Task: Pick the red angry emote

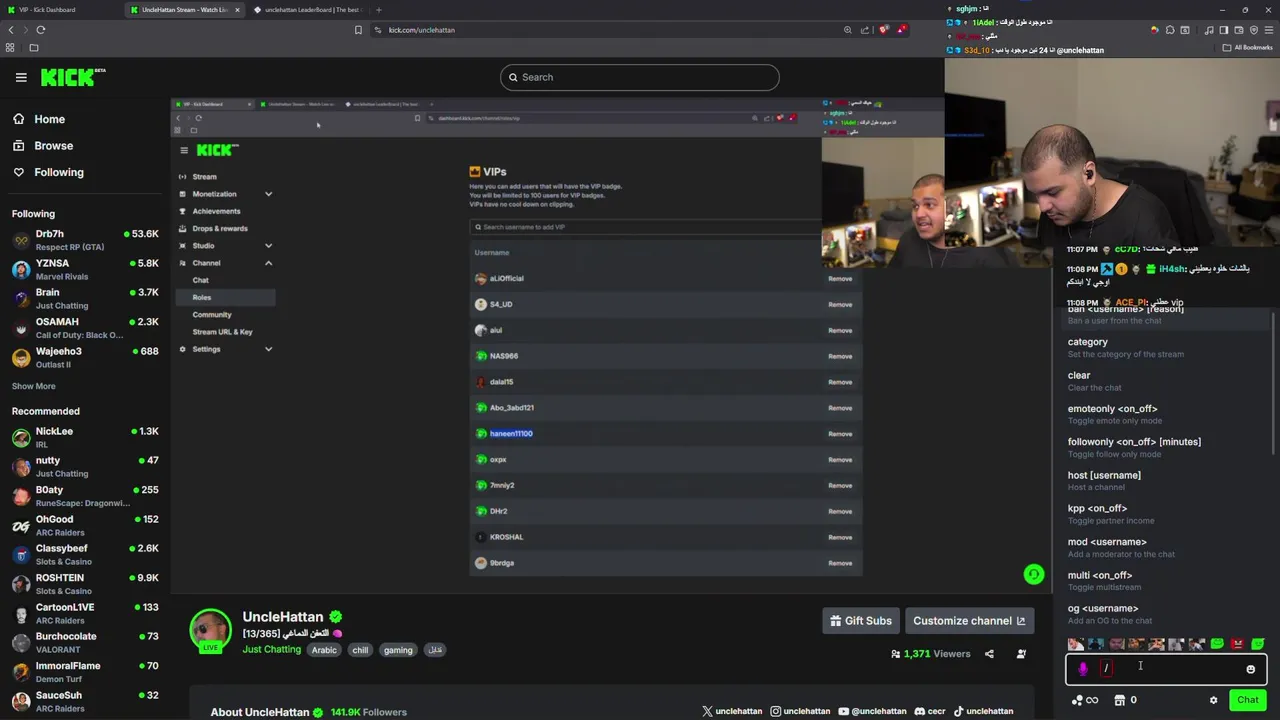Action: coord(1237,644)
